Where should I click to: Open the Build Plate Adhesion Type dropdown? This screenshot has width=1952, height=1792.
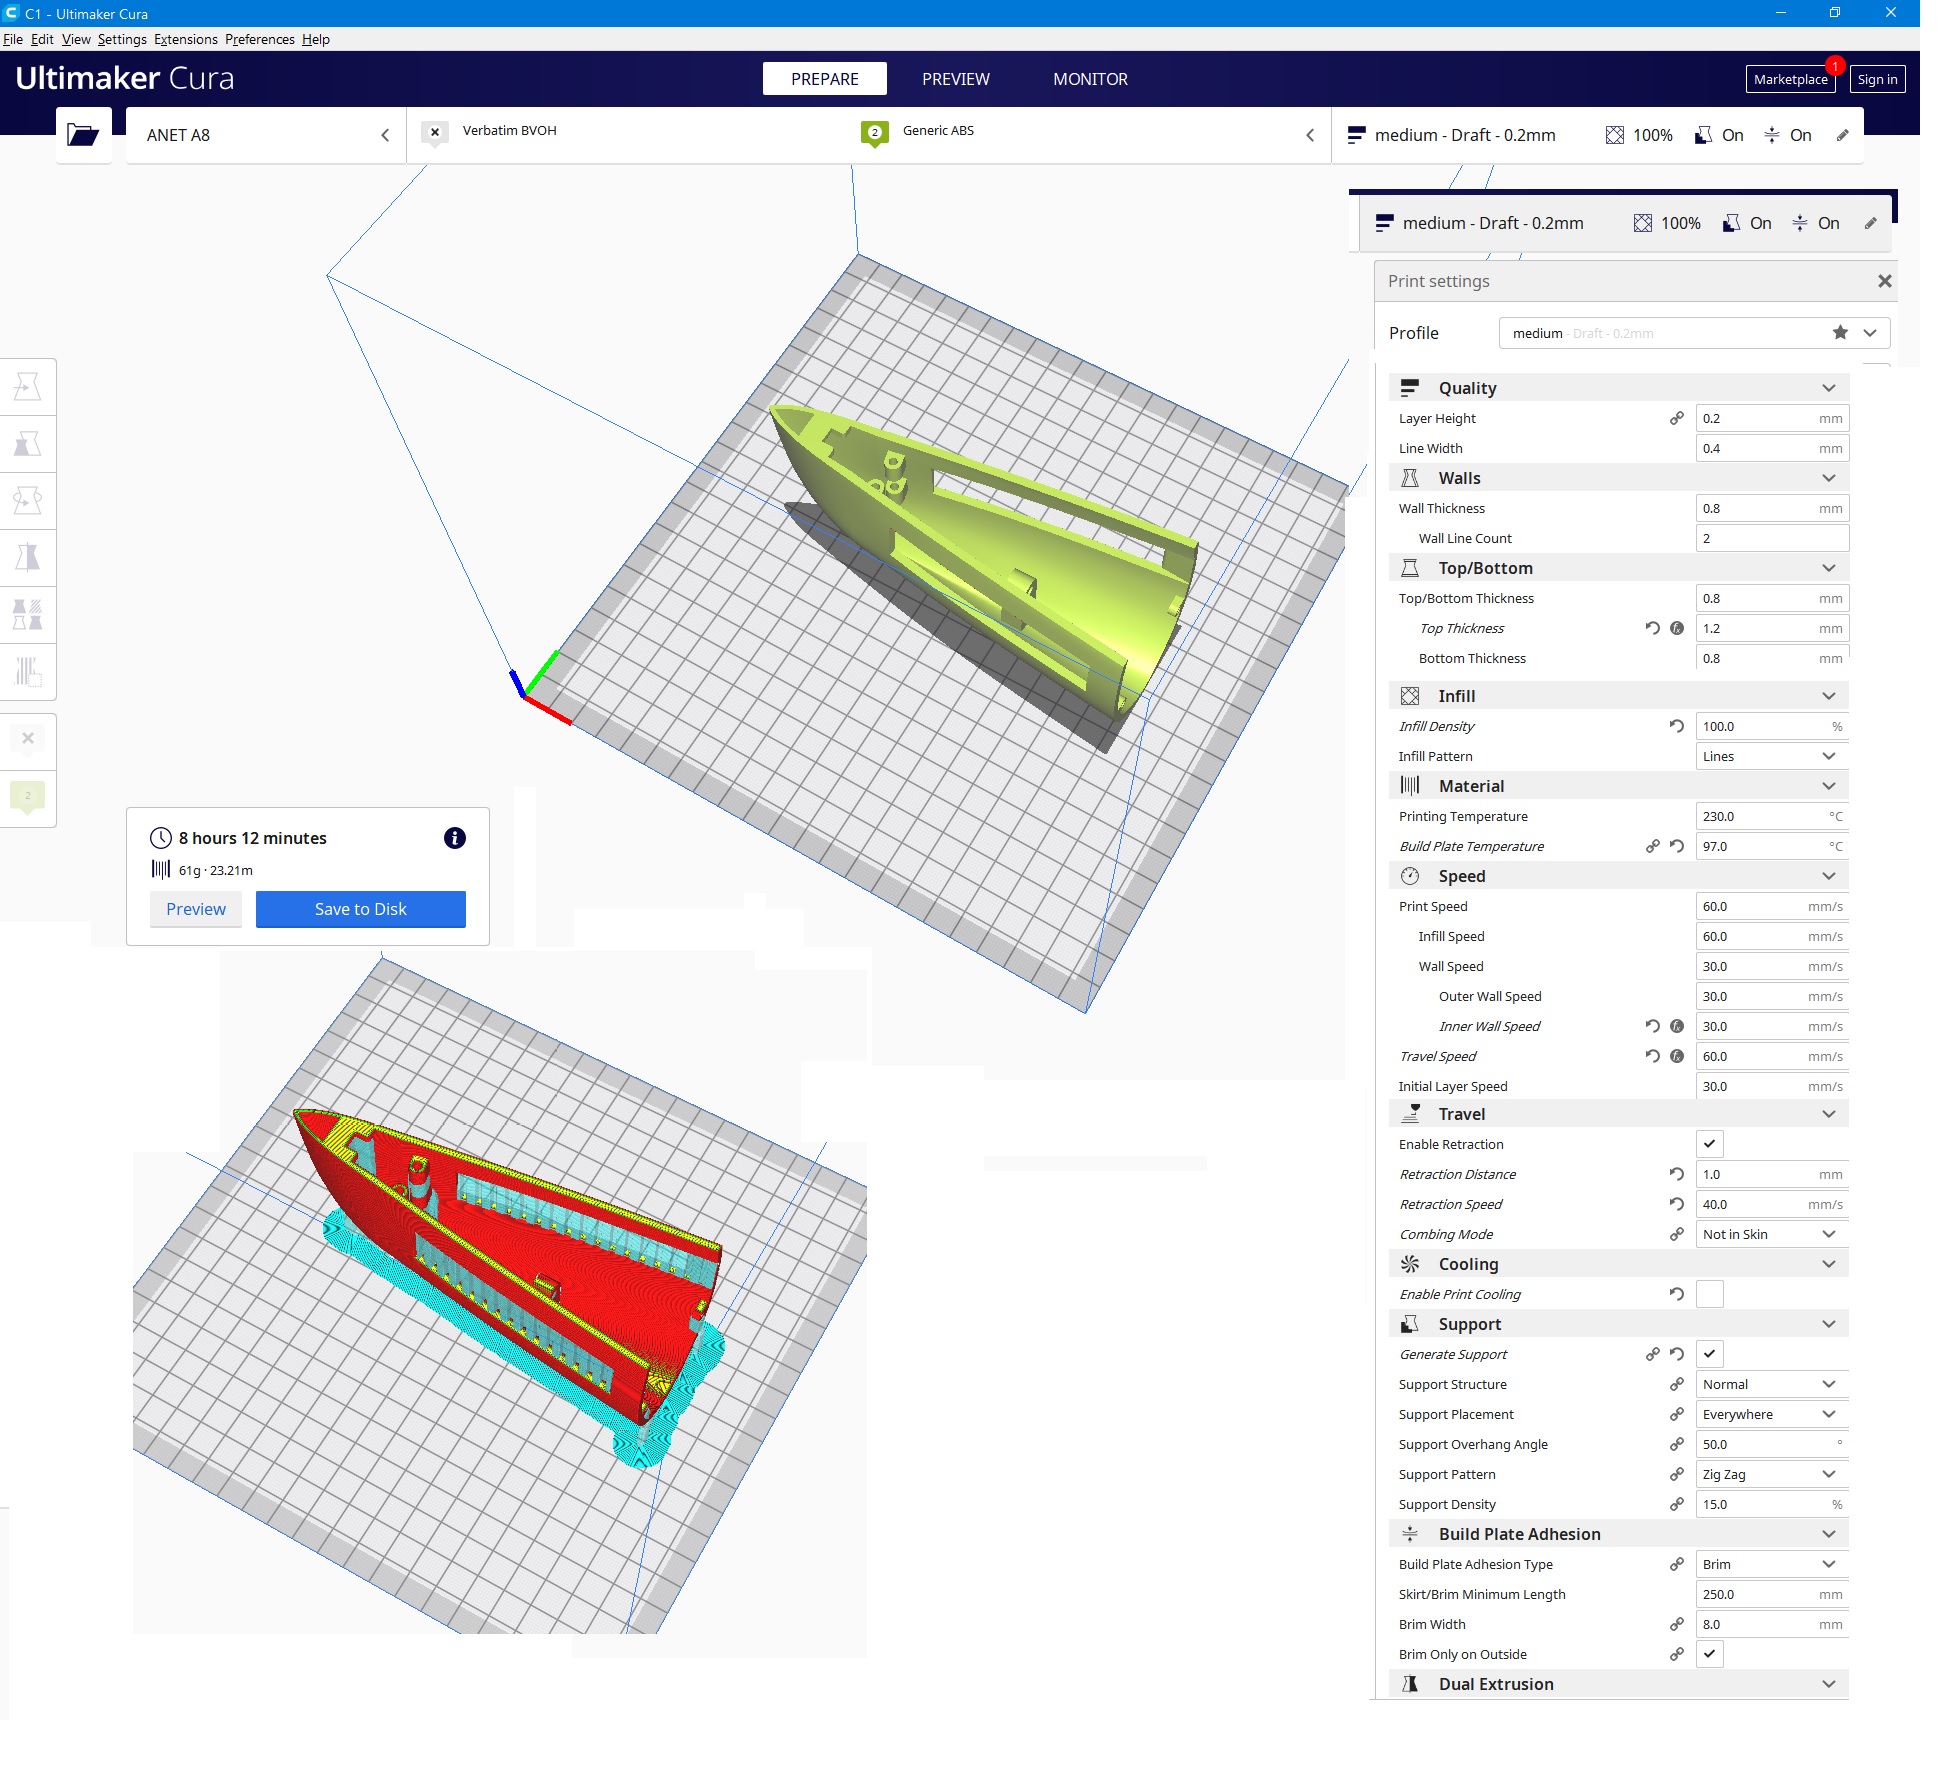point(1770,1564)
